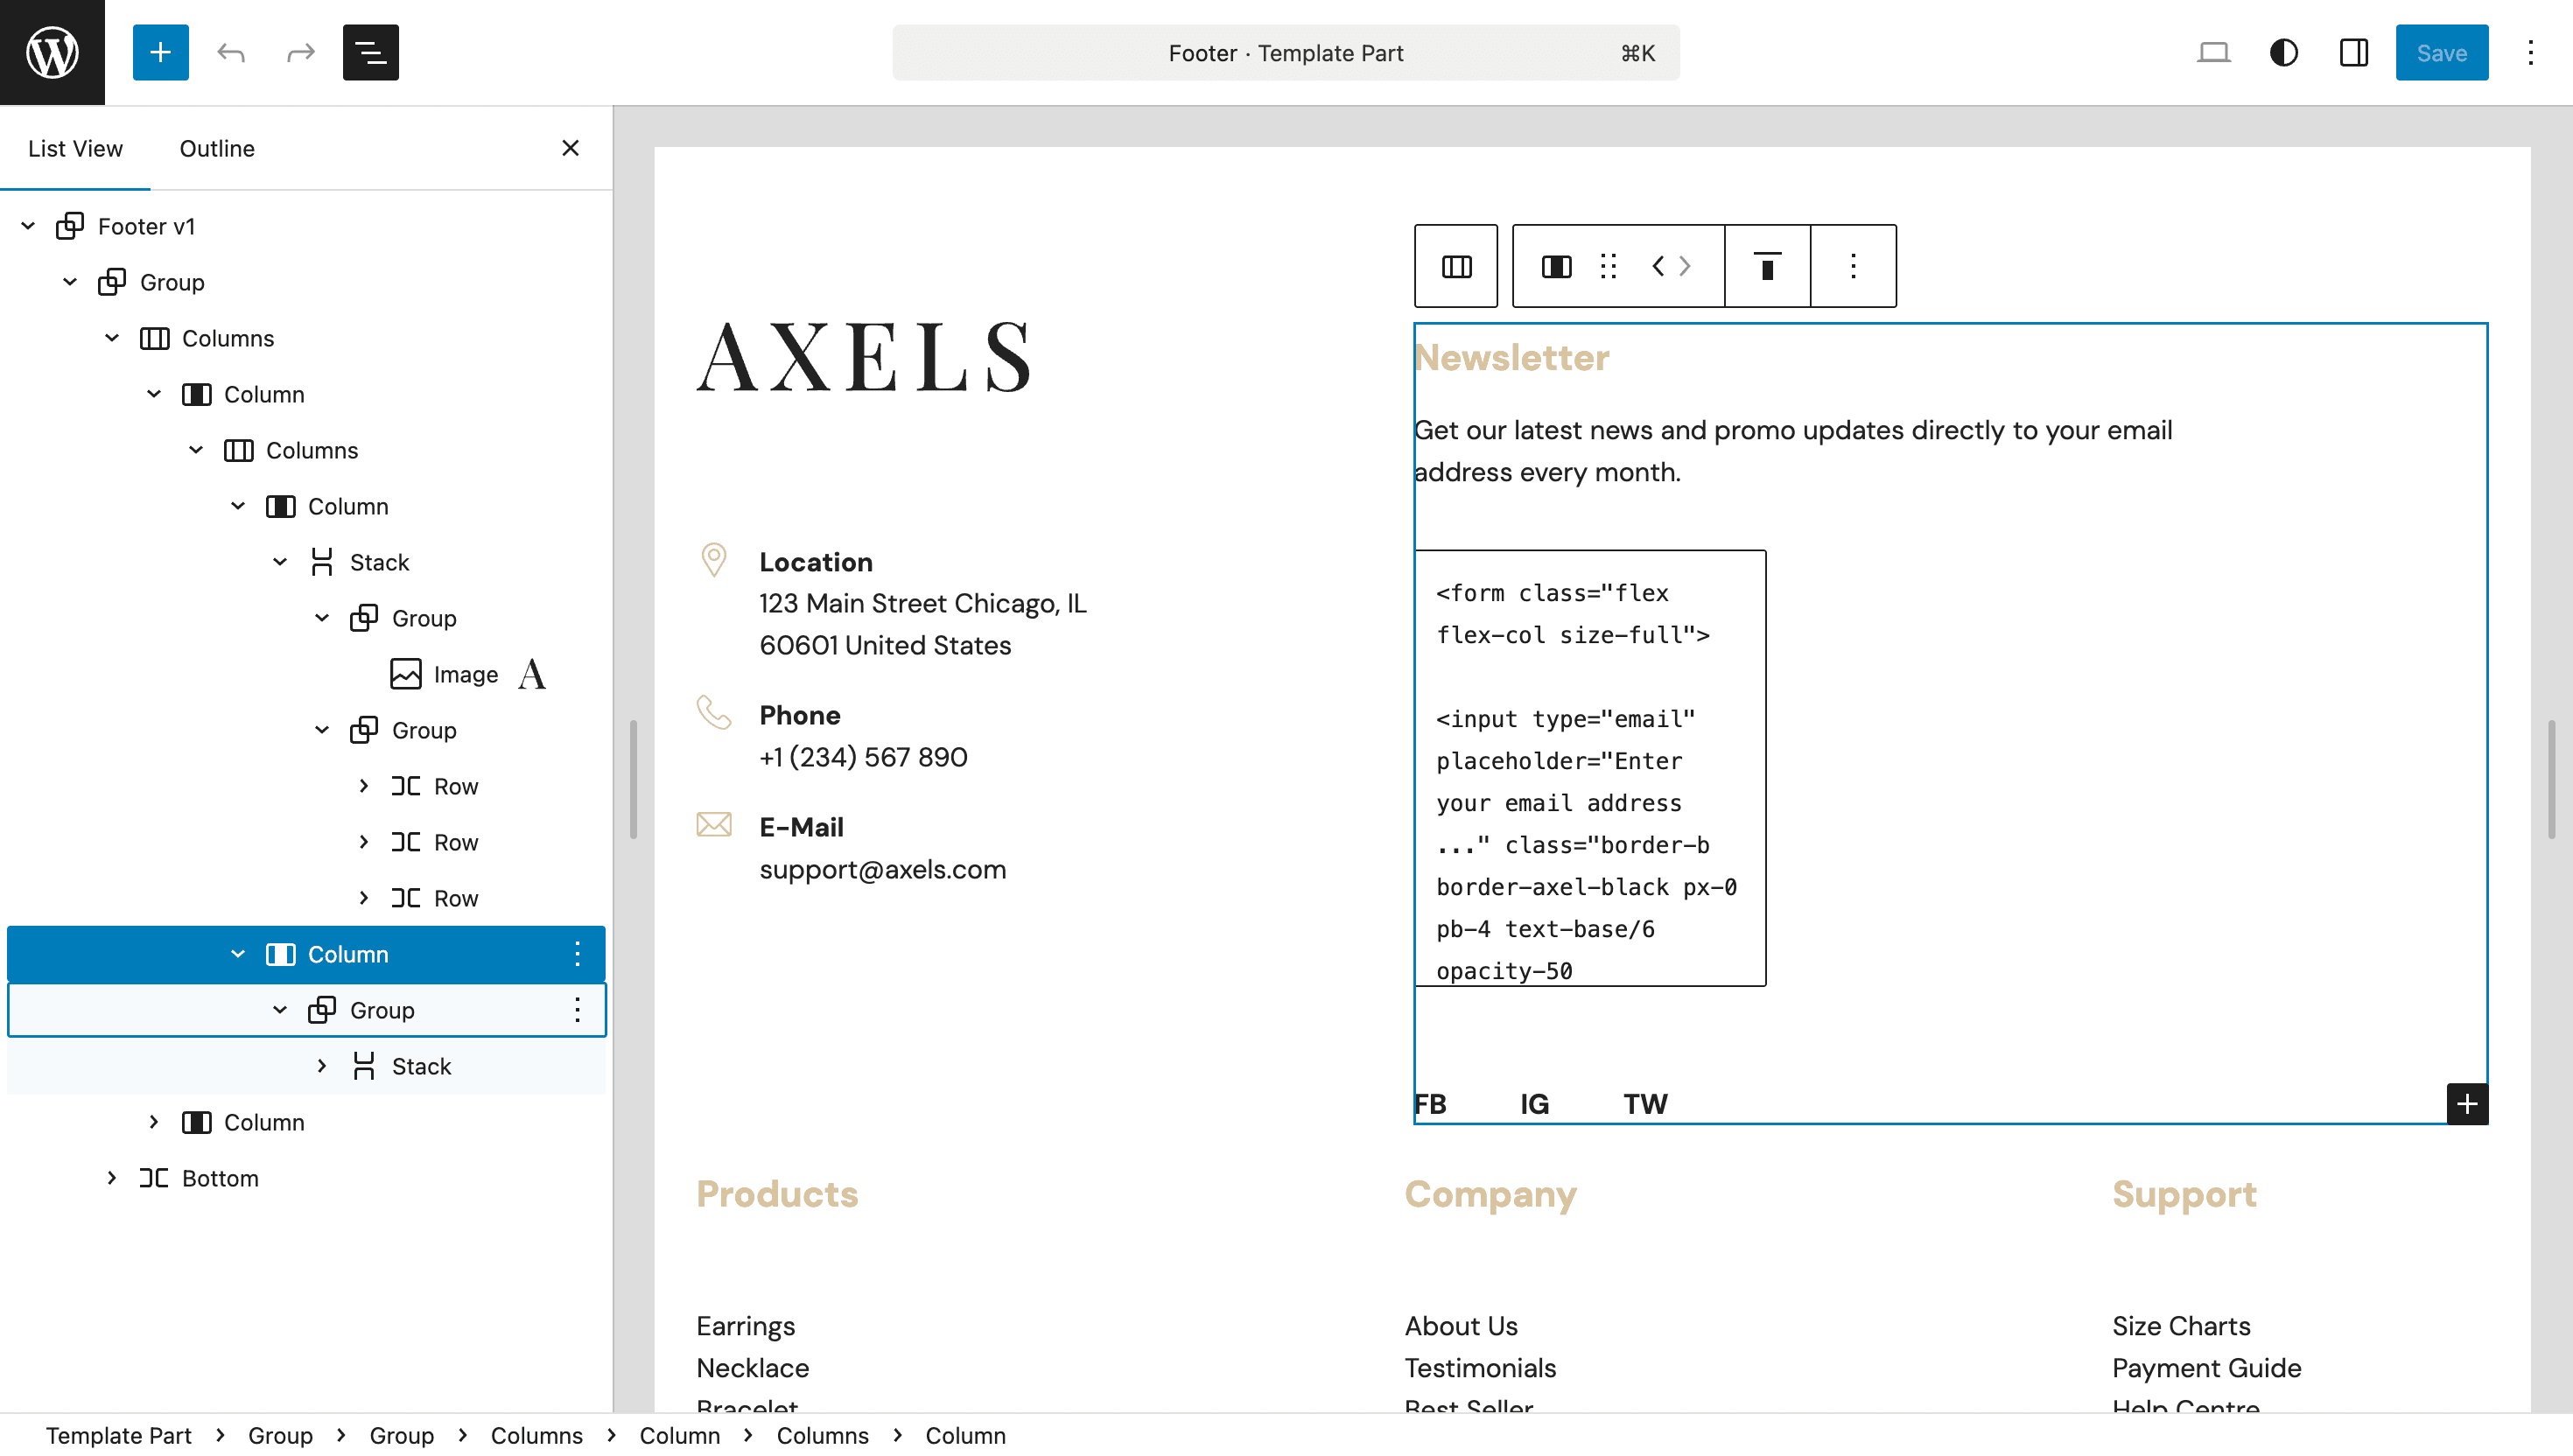Open the block inserter plus button
This screenshot has width=2573, height=1456.
click(160, 52)
